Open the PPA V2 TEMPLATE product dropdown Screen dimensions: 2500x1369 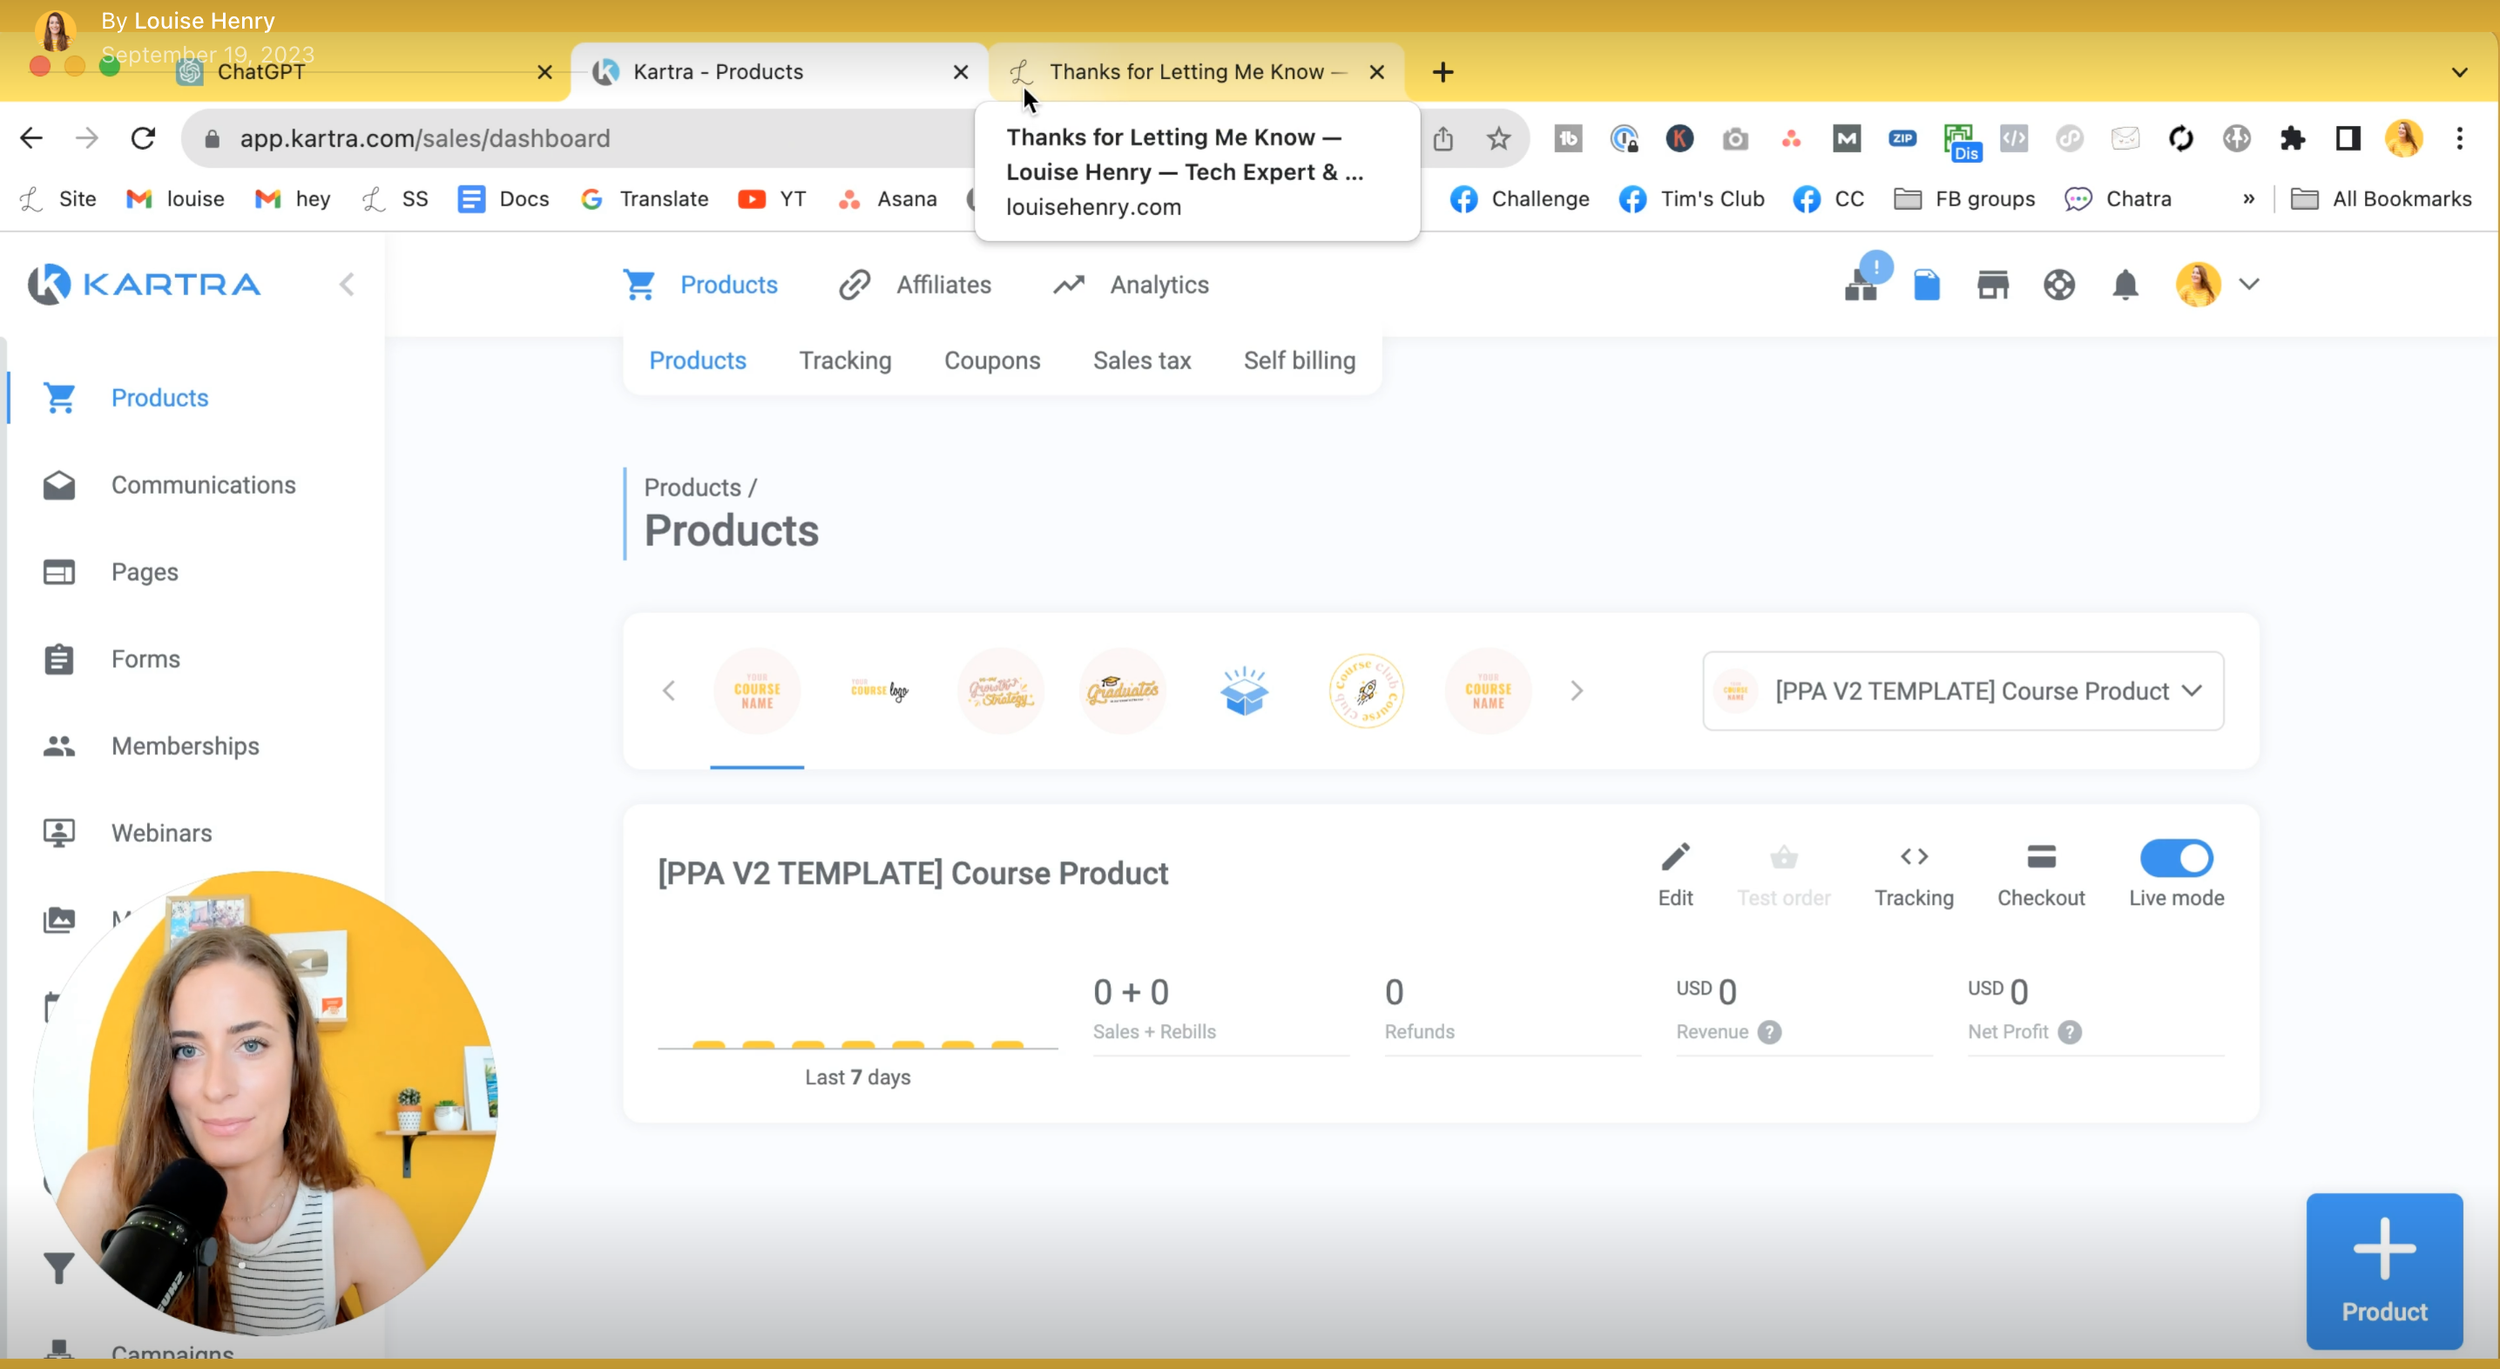pyautogui.click(x=1962, y=691)
